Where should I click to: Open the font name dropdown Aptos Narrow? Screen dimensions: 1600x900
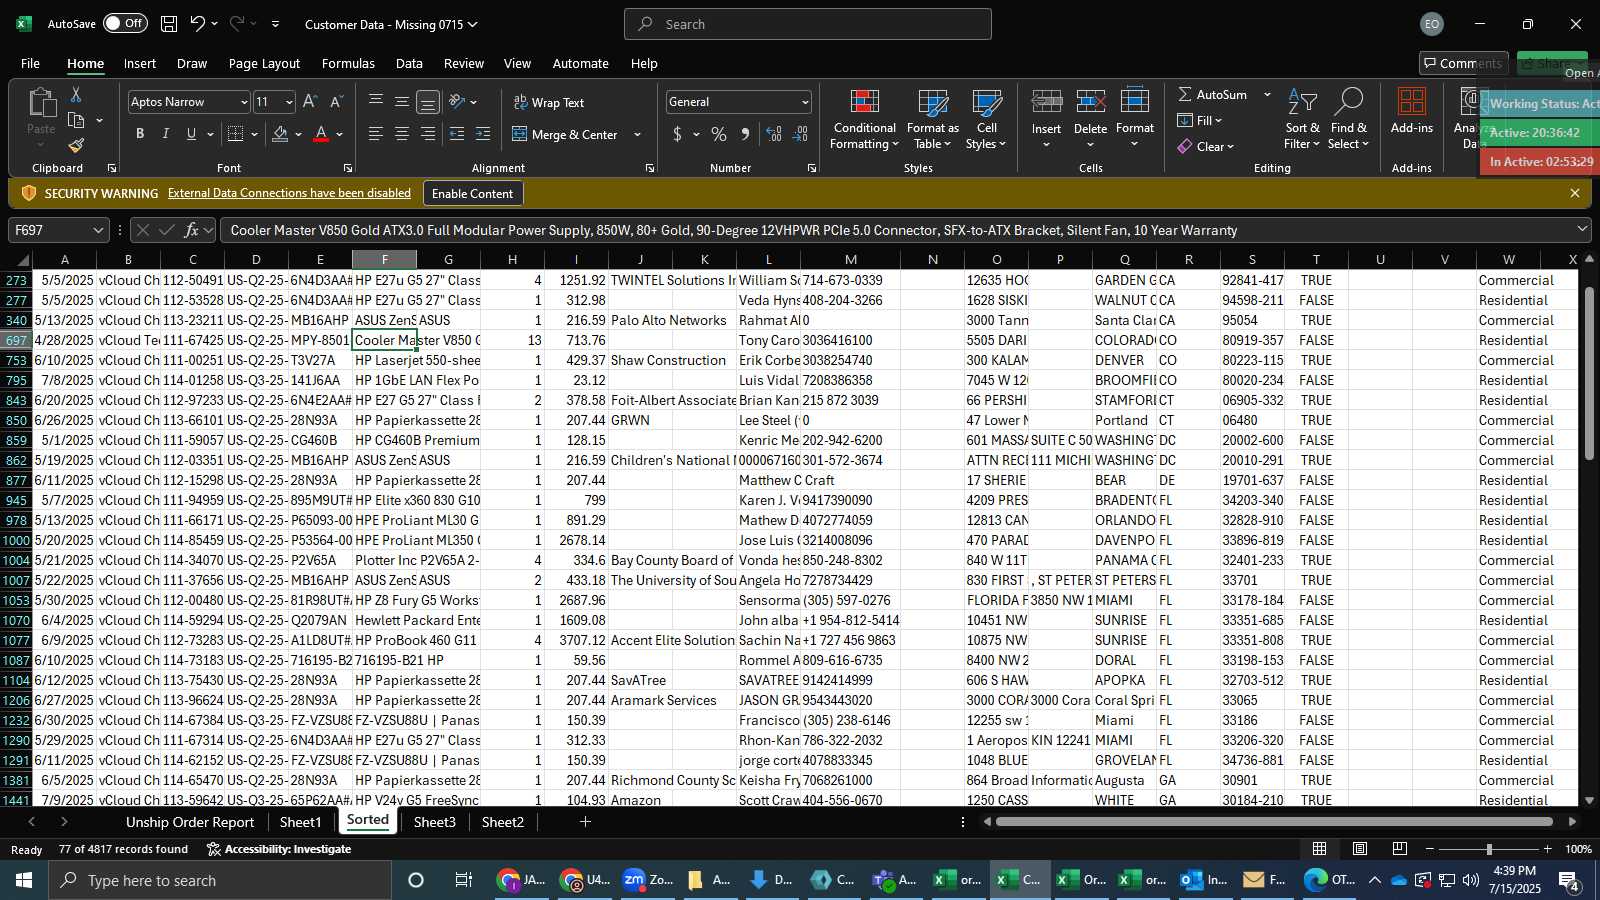tap(243, 102)
